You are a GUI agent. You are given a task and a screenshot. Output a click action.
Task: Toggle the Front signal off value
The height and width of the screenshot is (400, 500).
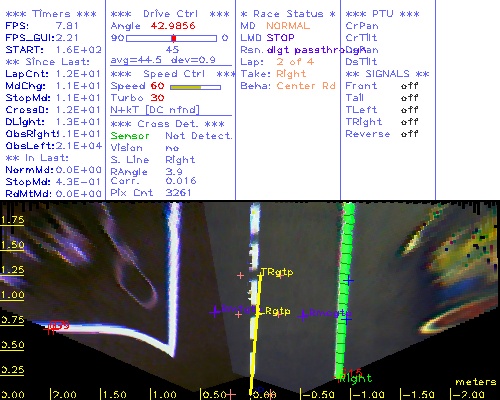(x=410, y=86)
